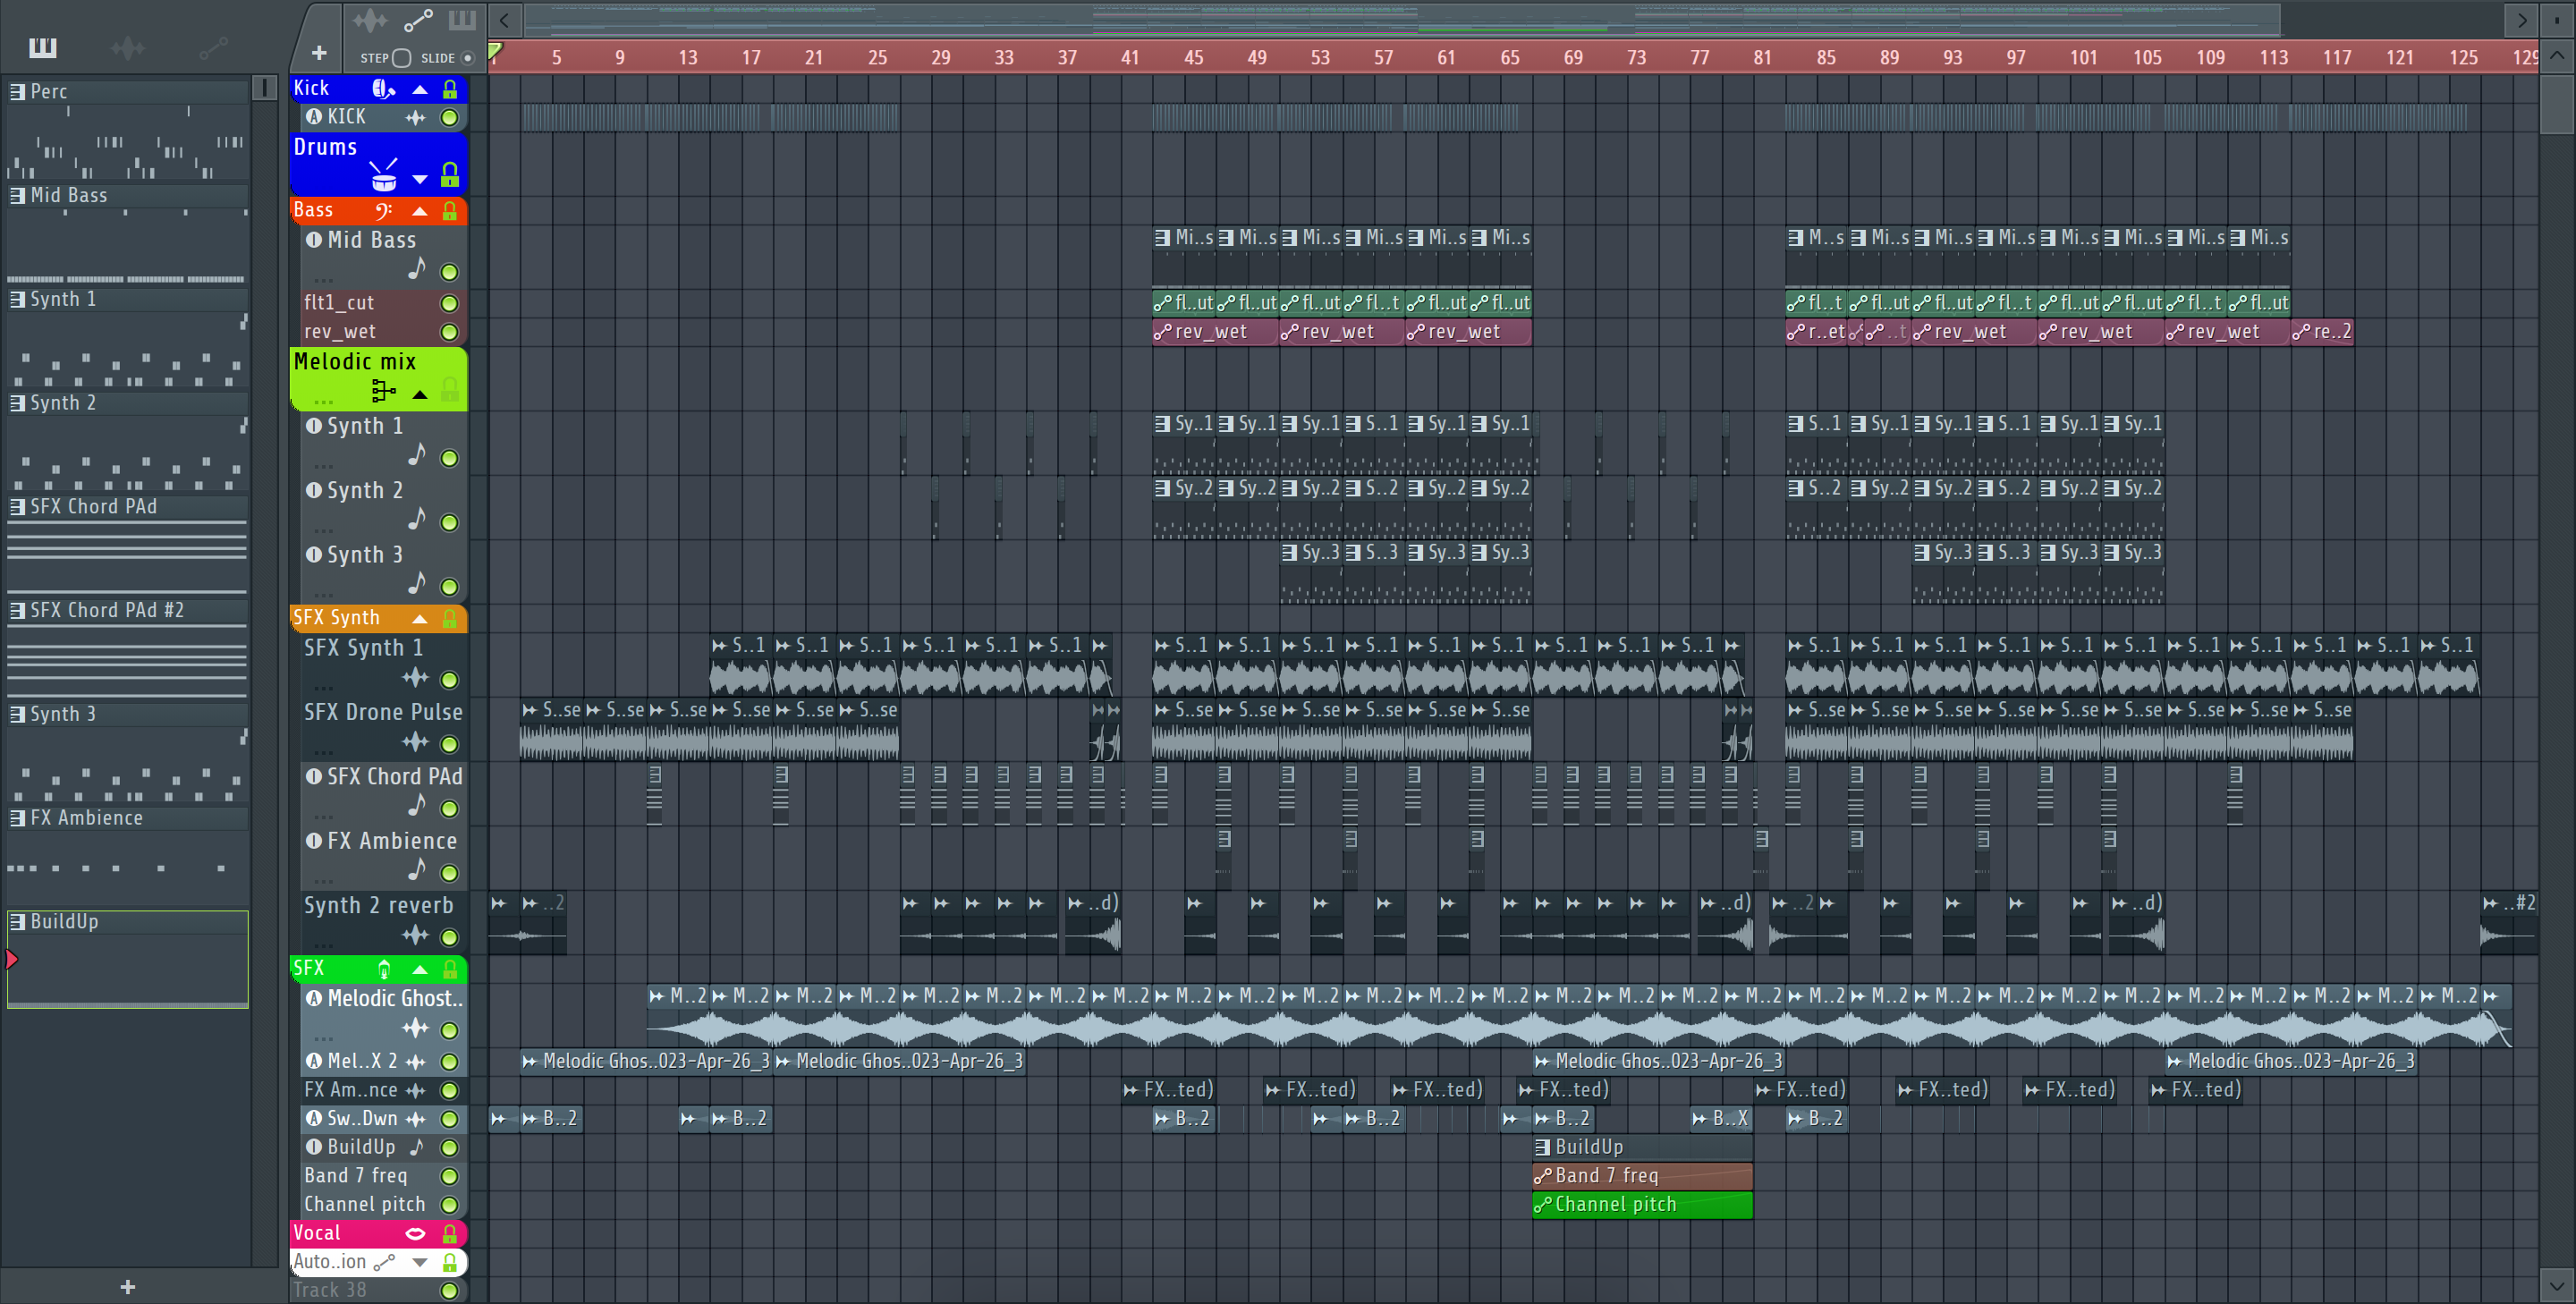The height and width of the screenshot is (1304, 2576).
Task: Select the Channel pitch track header
Action: tap(384, 1205)
